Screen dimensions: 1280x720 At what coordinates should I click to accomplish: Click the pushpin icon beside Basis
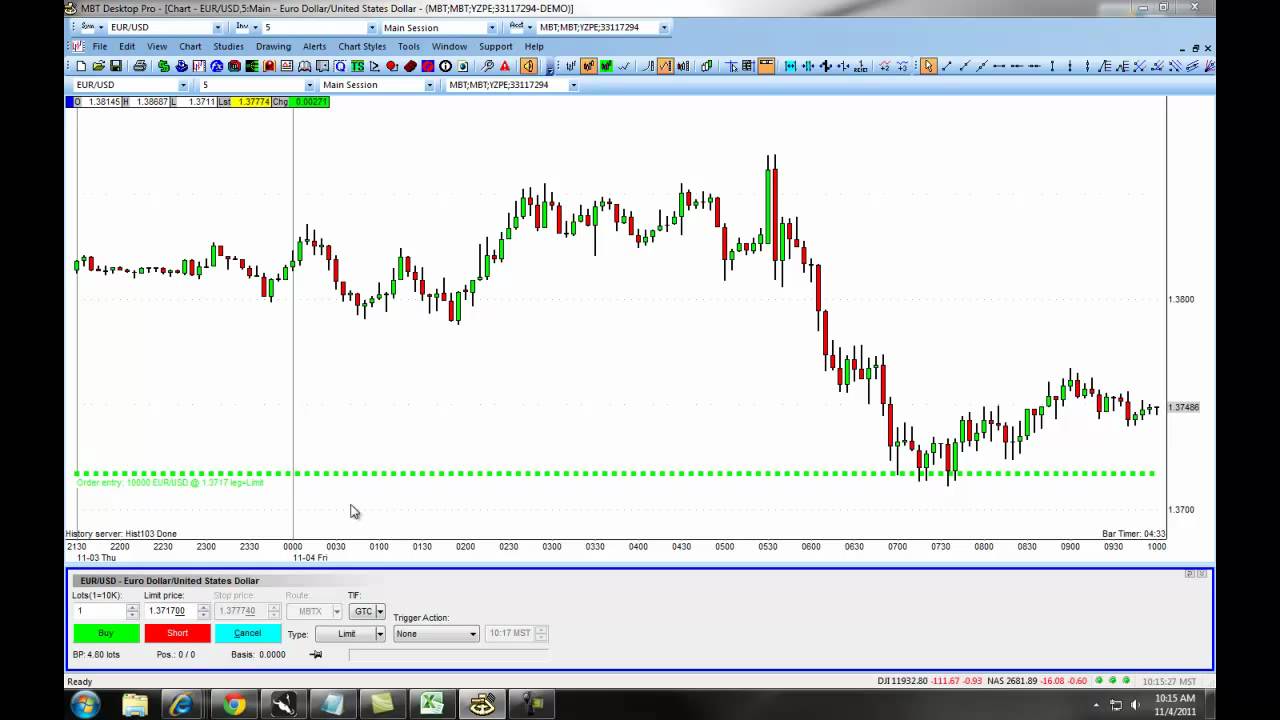tap(316, 654)
